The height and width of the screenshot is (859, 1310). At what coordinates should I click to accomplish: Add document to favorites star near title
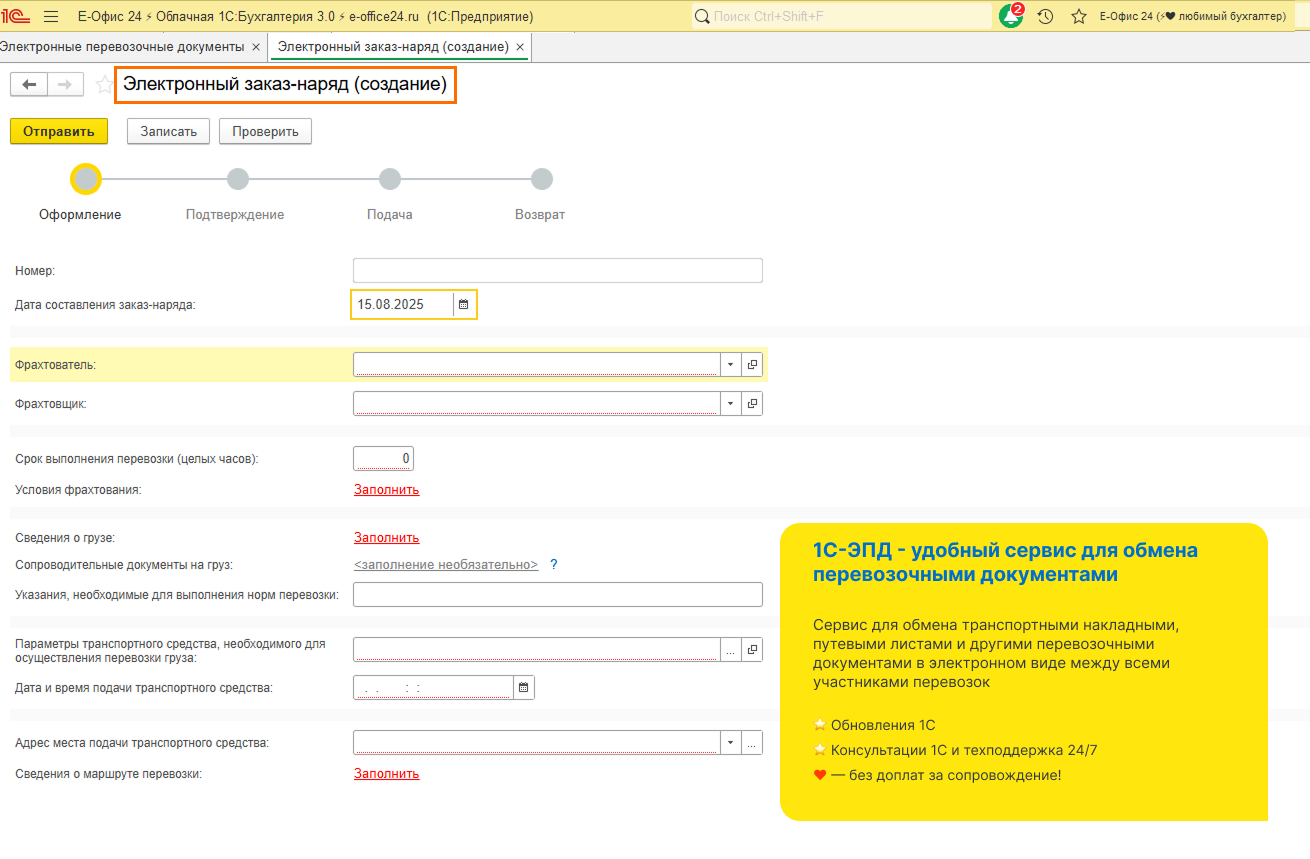(x=104, y=85)
